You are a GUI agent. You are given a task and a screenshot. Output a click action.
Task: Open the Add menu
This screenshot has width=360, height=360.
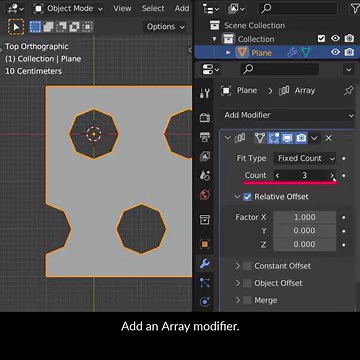[182, 8]
